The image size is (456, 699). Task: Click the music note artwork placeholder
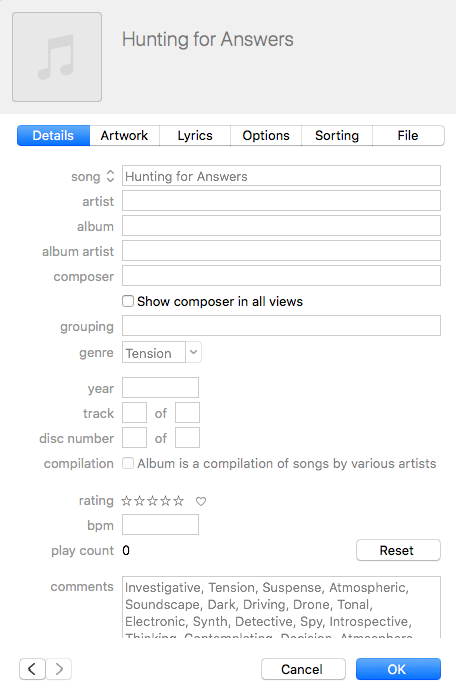click(x=57, y=57)
